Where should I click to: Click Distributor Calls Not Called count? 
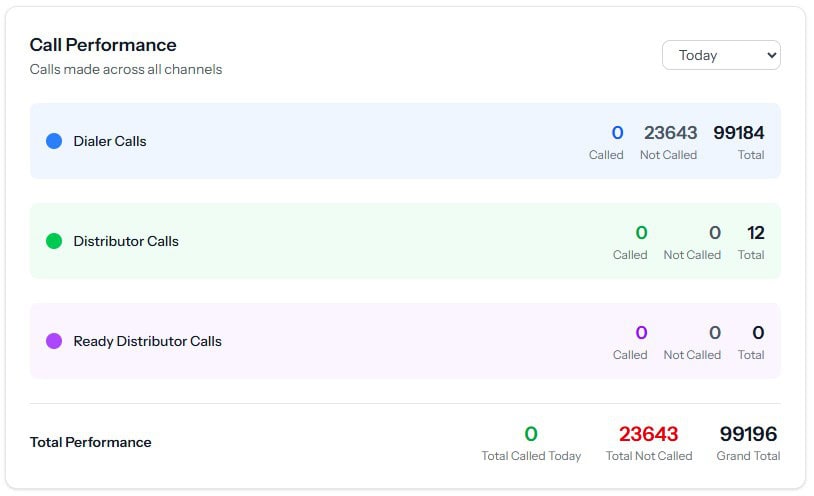click(714, 233)
